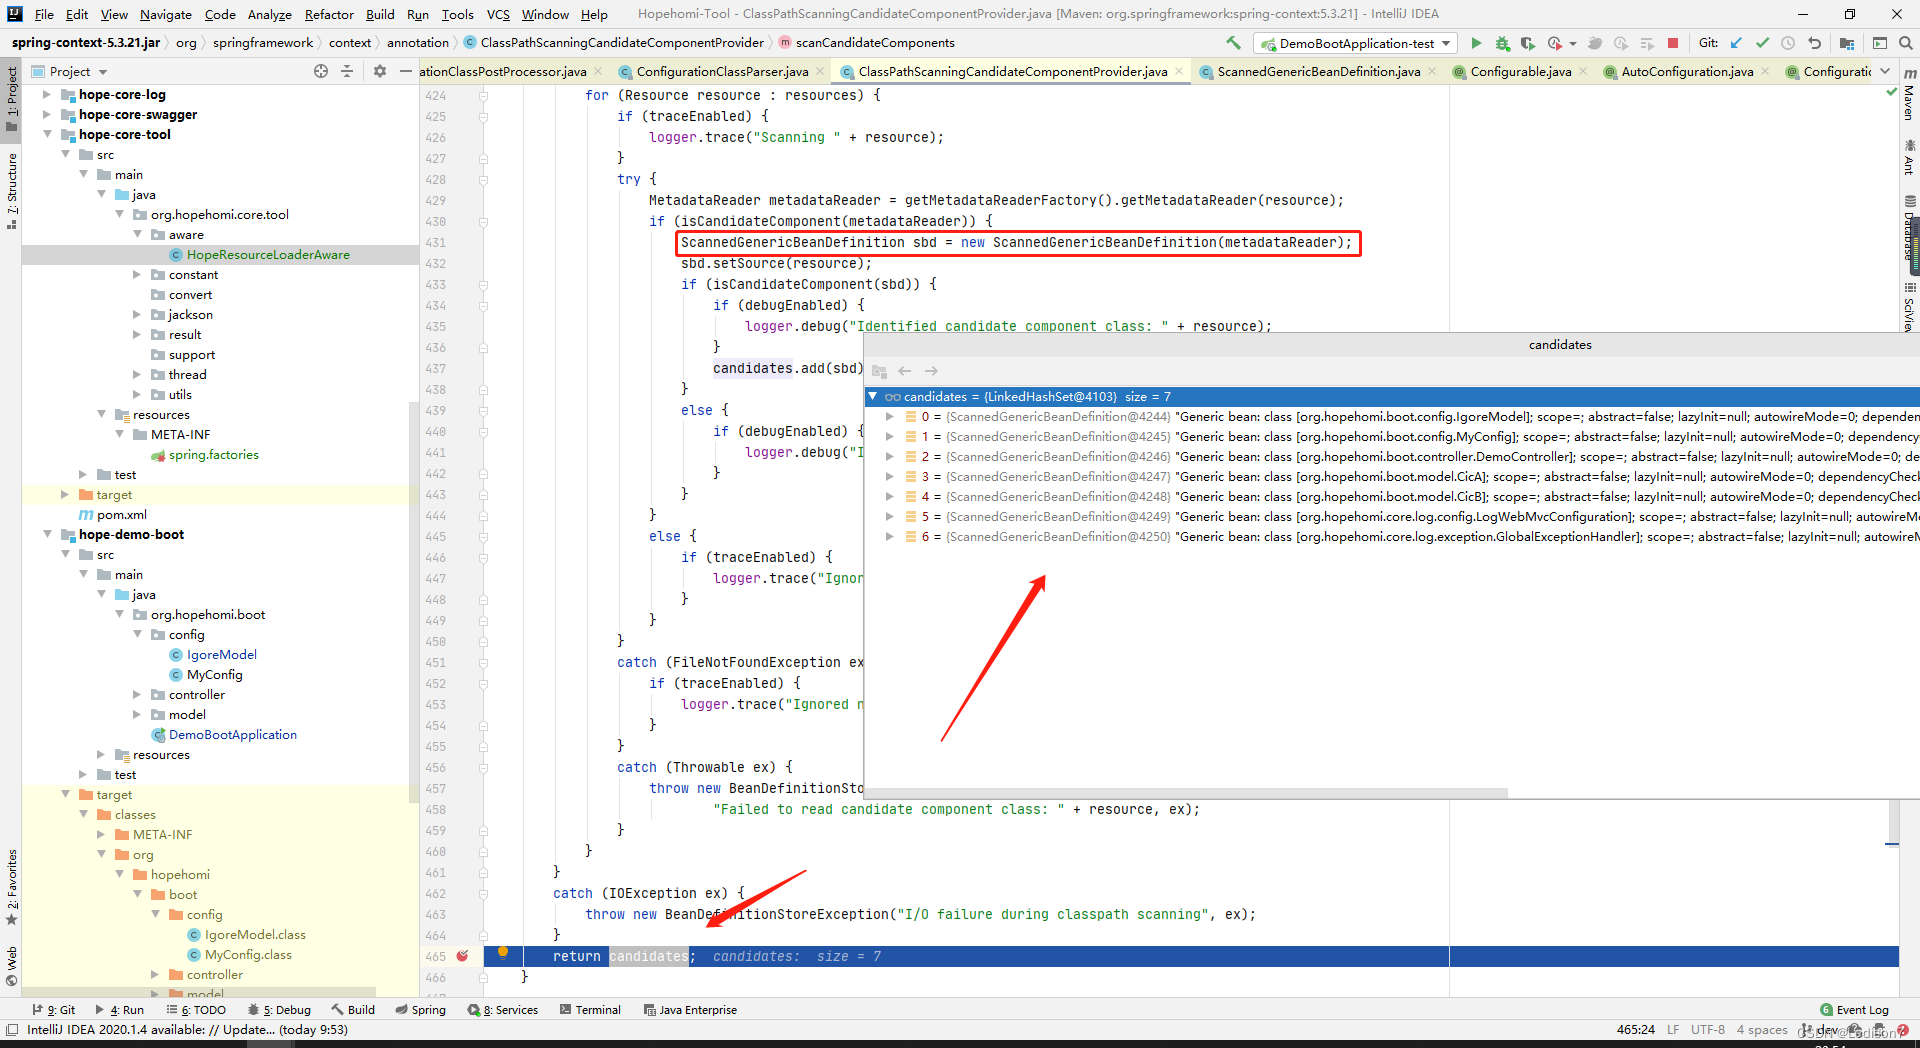Open the Search Everywhere magnifier icon

tap(1905, 43)
